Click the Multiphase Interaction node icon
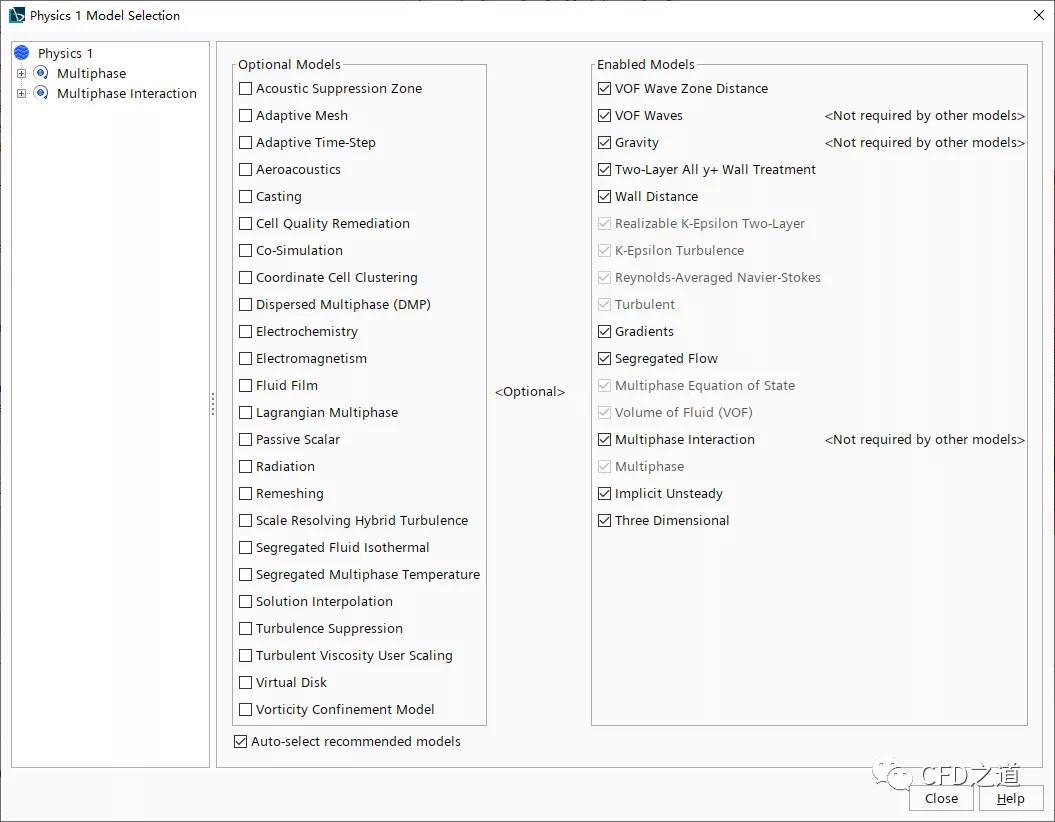This screenshot has width=1055, height=822. click(x=41, y=93)
